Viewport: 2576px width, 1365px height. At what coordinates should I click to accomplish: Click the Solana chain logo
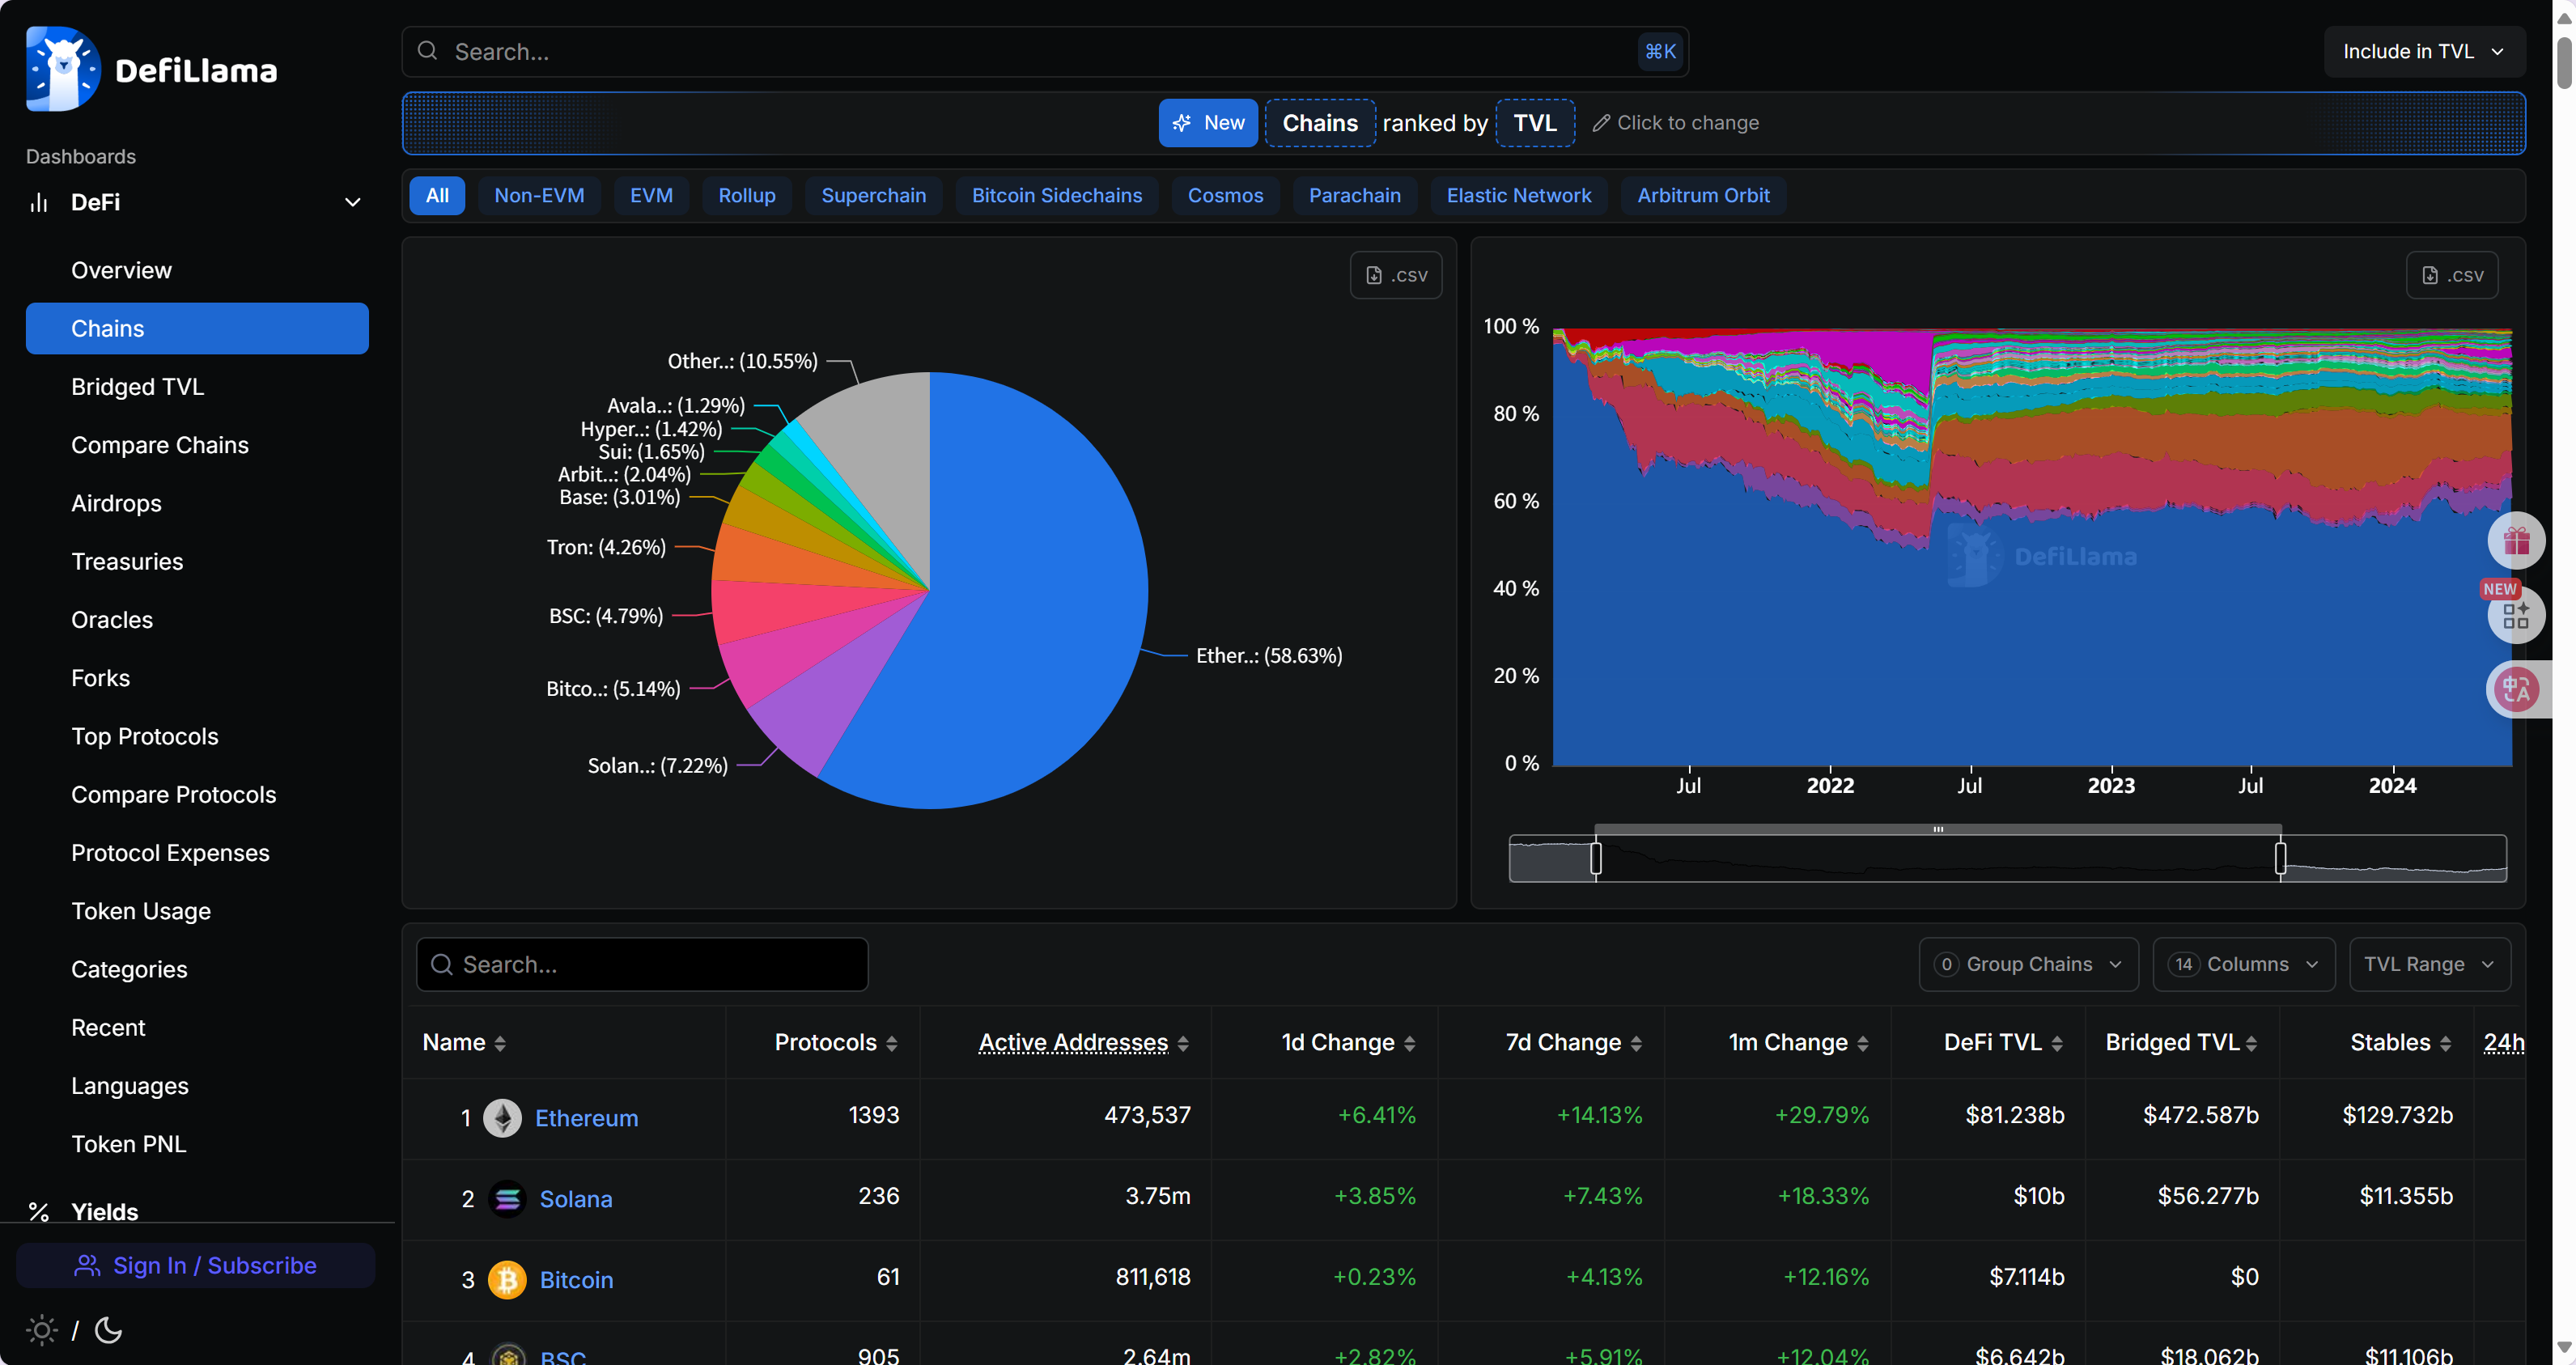[507, 1199]
